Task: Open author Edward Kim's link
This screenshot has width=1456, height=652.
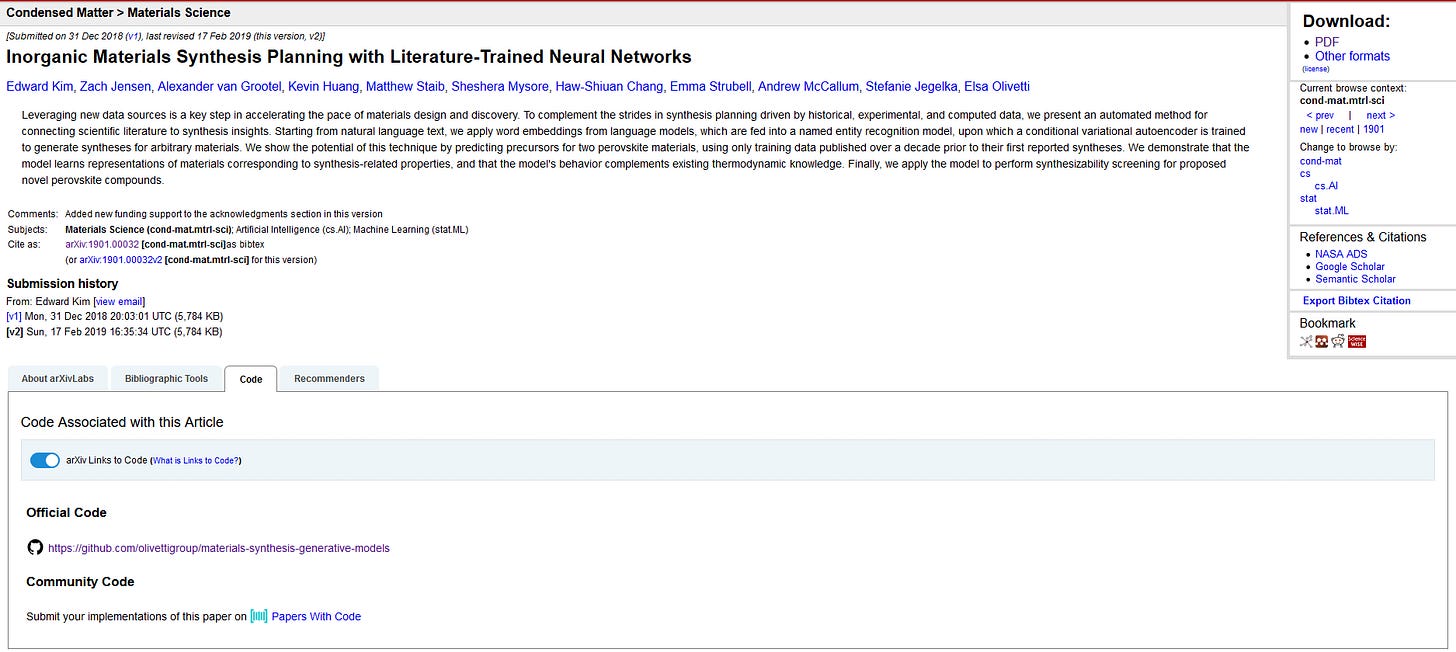Action: [x=40, y=86]
